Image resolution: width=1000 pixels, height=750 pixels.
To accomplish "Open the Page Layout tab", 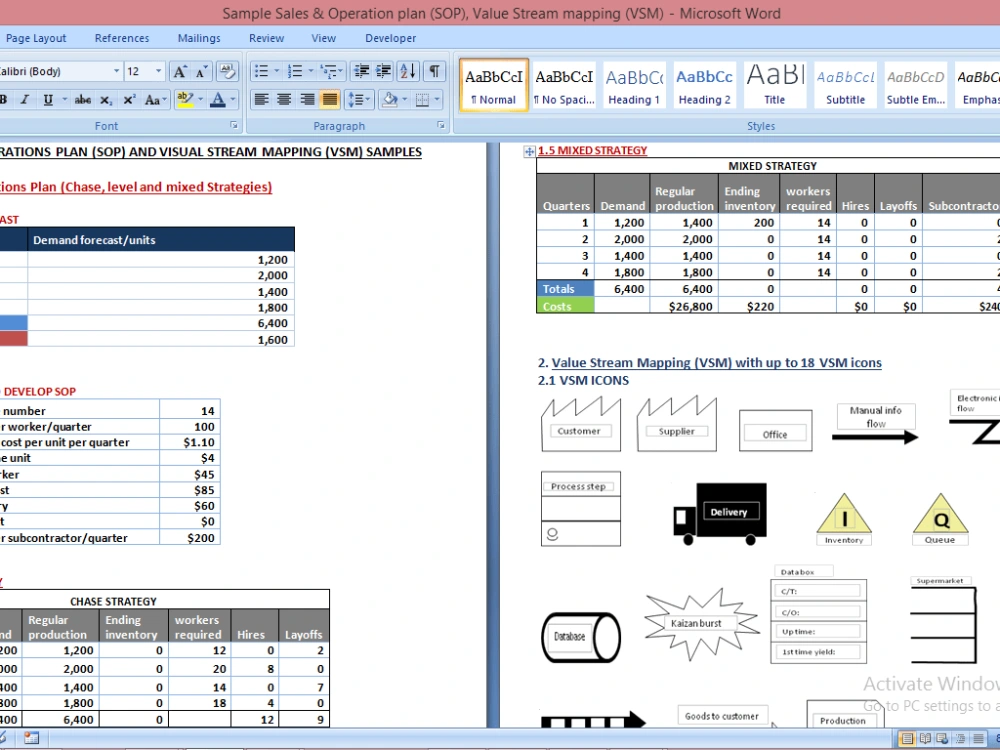I will pyautogui.click(x=36, y=38).
